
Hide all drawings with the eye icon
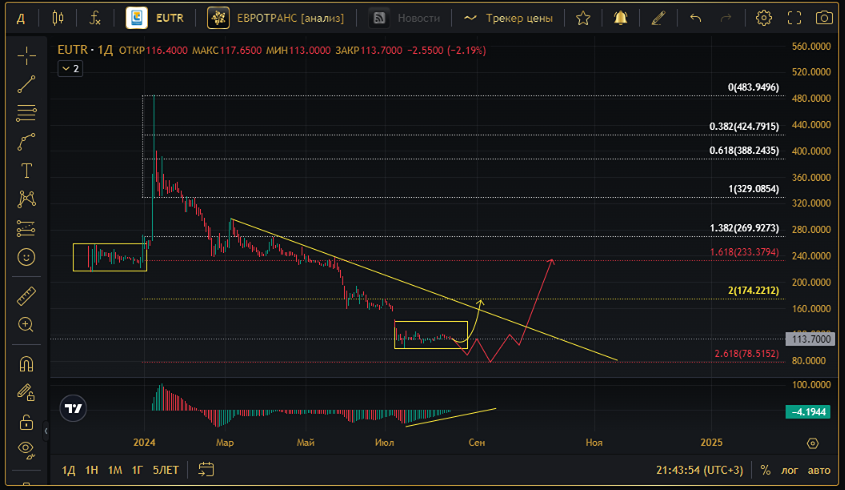pos(26,449)
